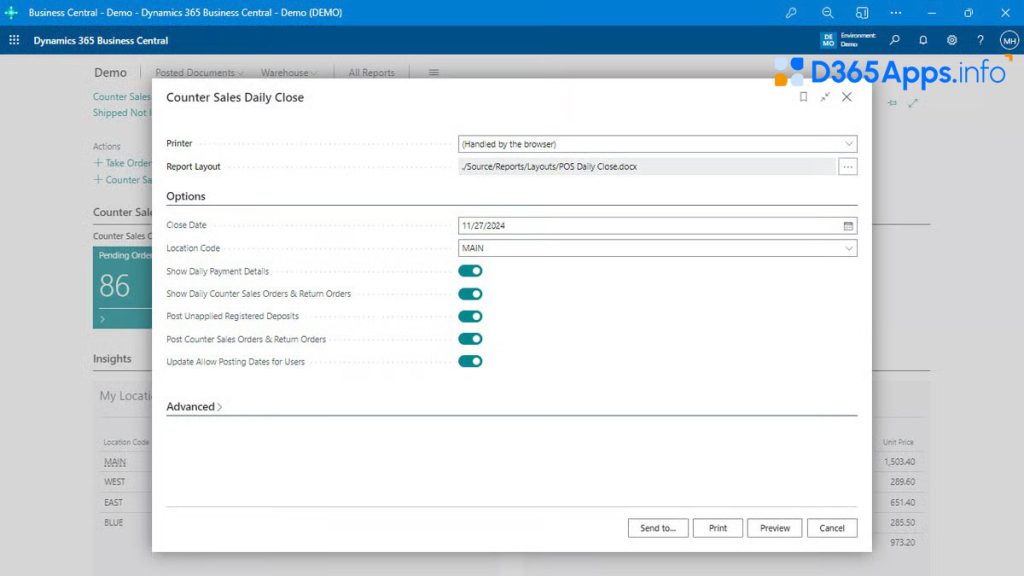The image size is (1024, 576).
Task: Click the Send to... button
Action: tap(658, 528)
